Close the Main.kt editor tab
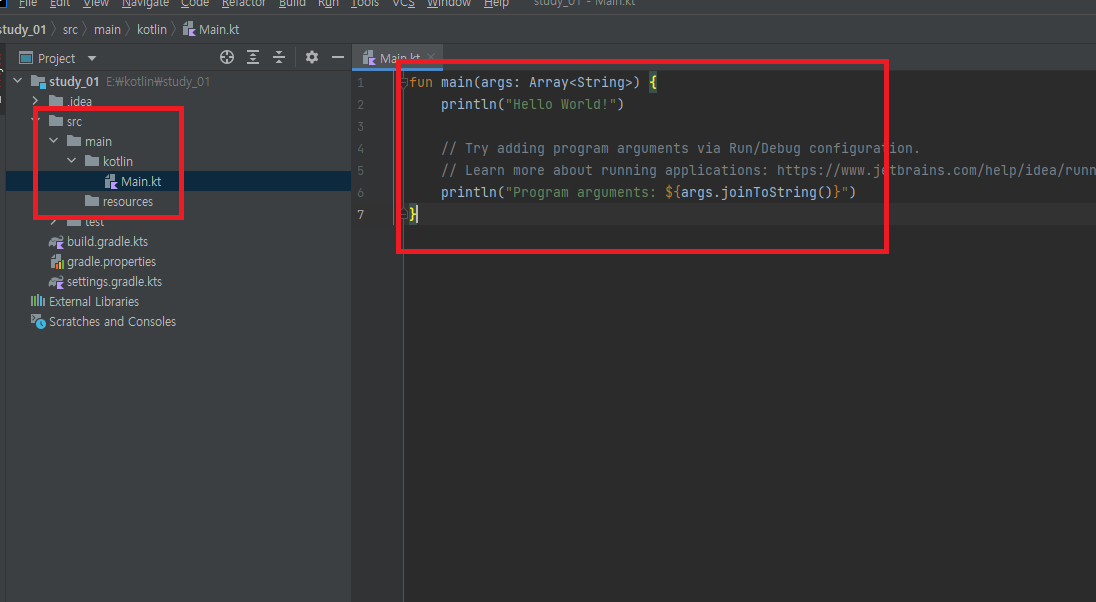The image size is (1096, 602). pos(431,57)
